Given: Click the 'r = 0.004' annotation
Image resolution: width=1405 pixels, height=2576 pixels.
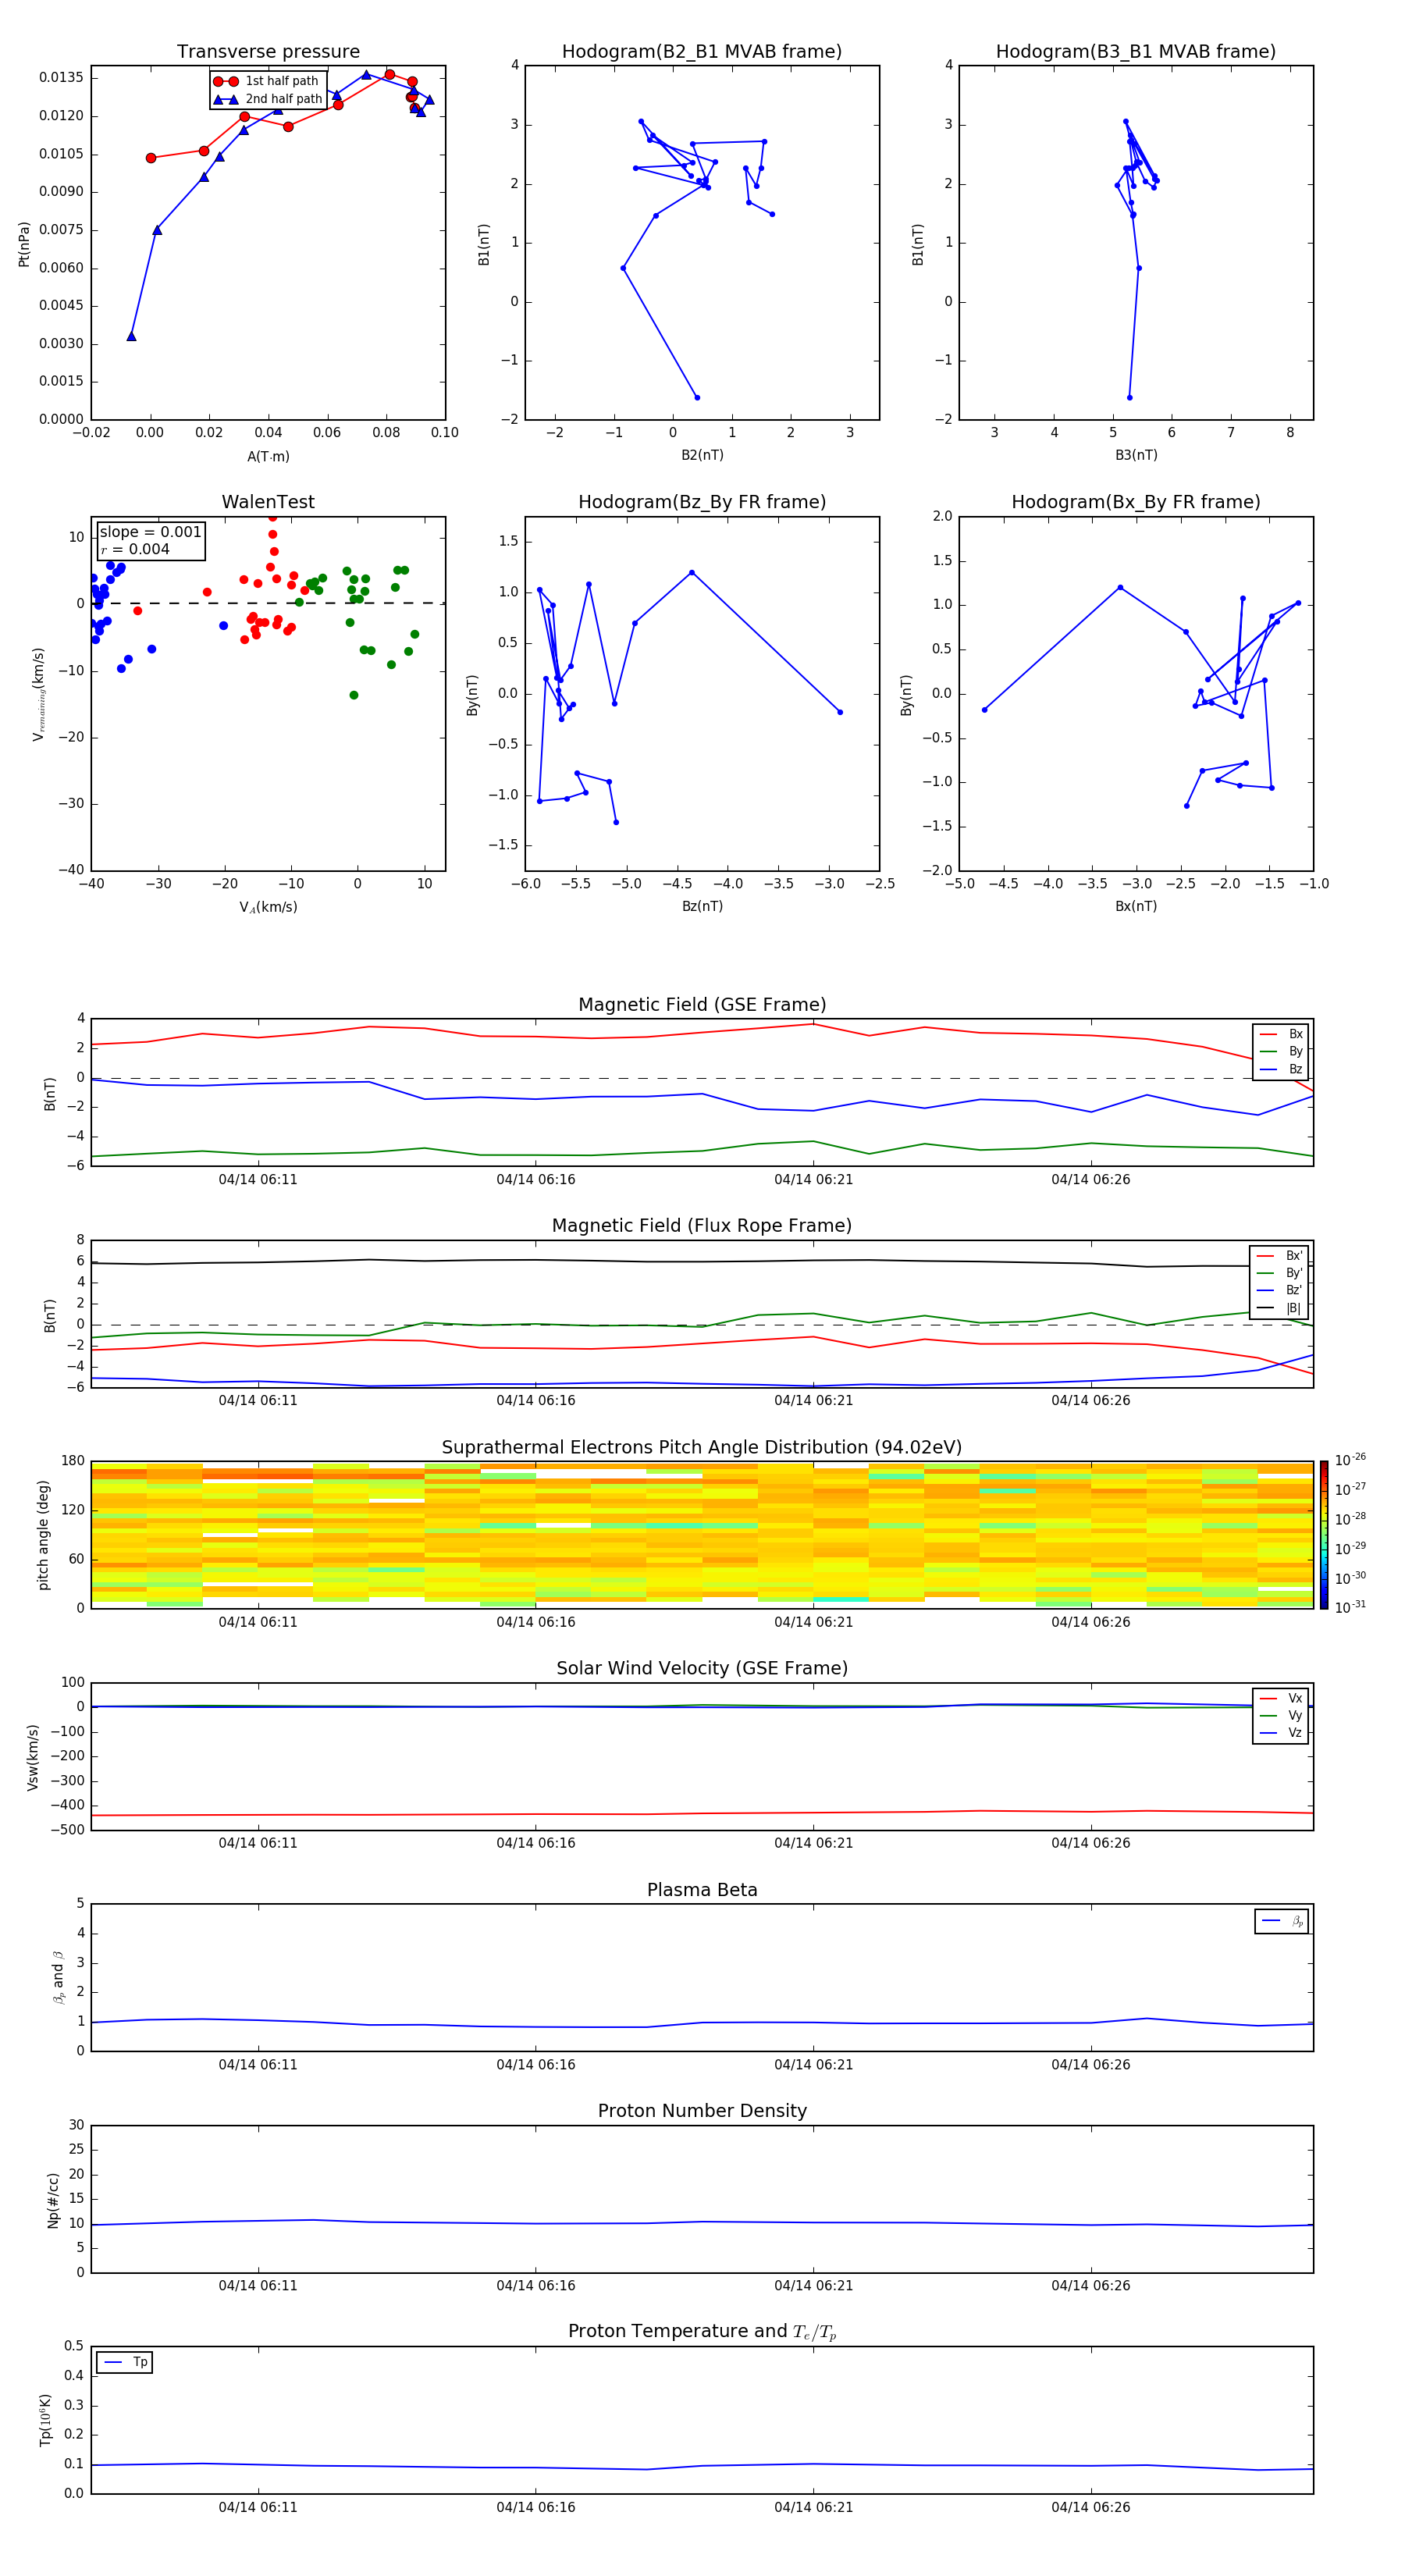Looking at the screenshot, I should 135,549.
